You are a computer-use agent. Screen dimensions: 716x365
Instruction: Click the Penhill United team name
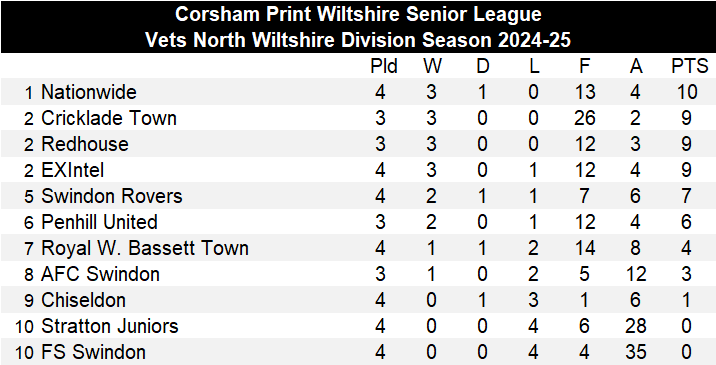click(x=99, y=222)
